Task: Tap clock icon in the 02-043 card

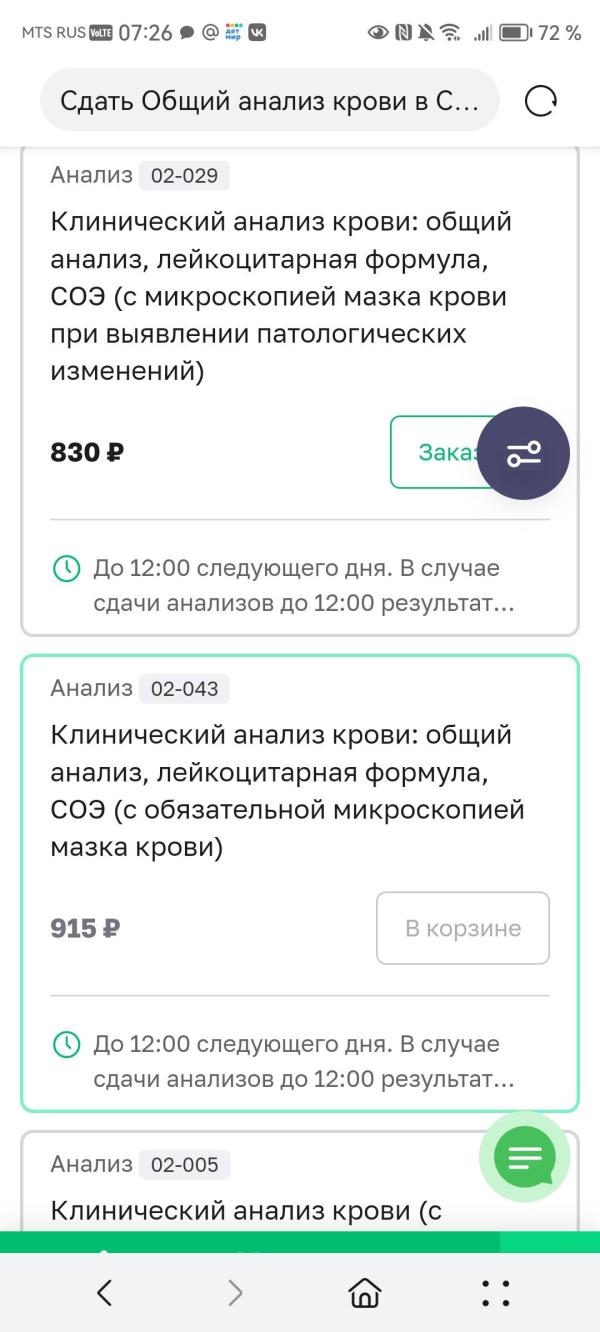Action: pyautogui.click(x=66, y=1045)
